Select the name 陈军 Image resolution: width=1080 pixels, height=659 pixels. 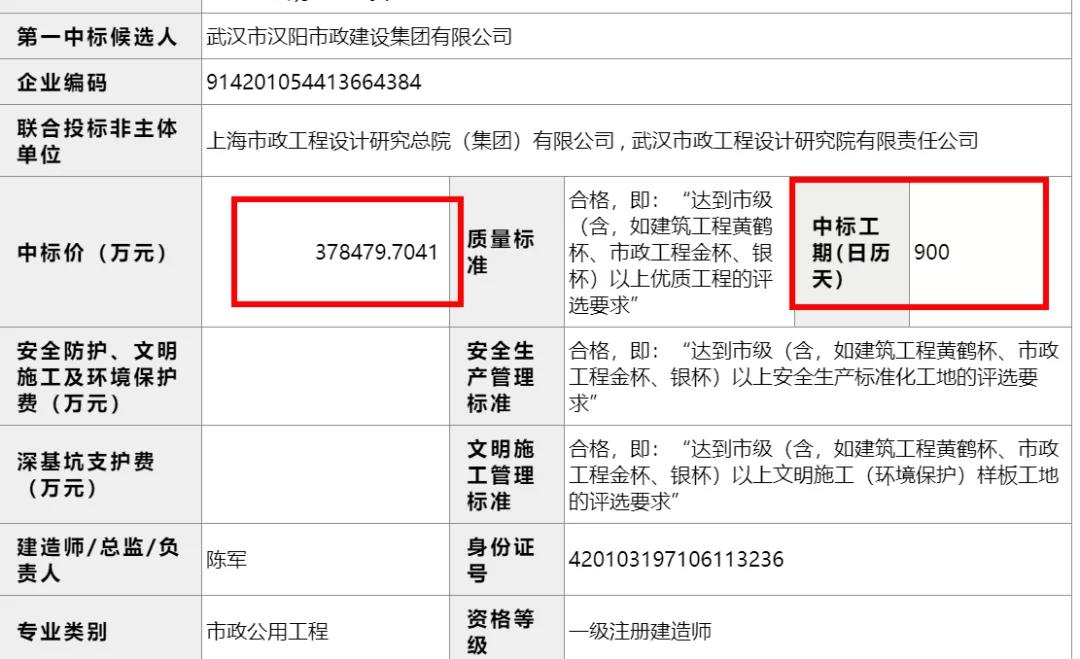tap(226, 560)
